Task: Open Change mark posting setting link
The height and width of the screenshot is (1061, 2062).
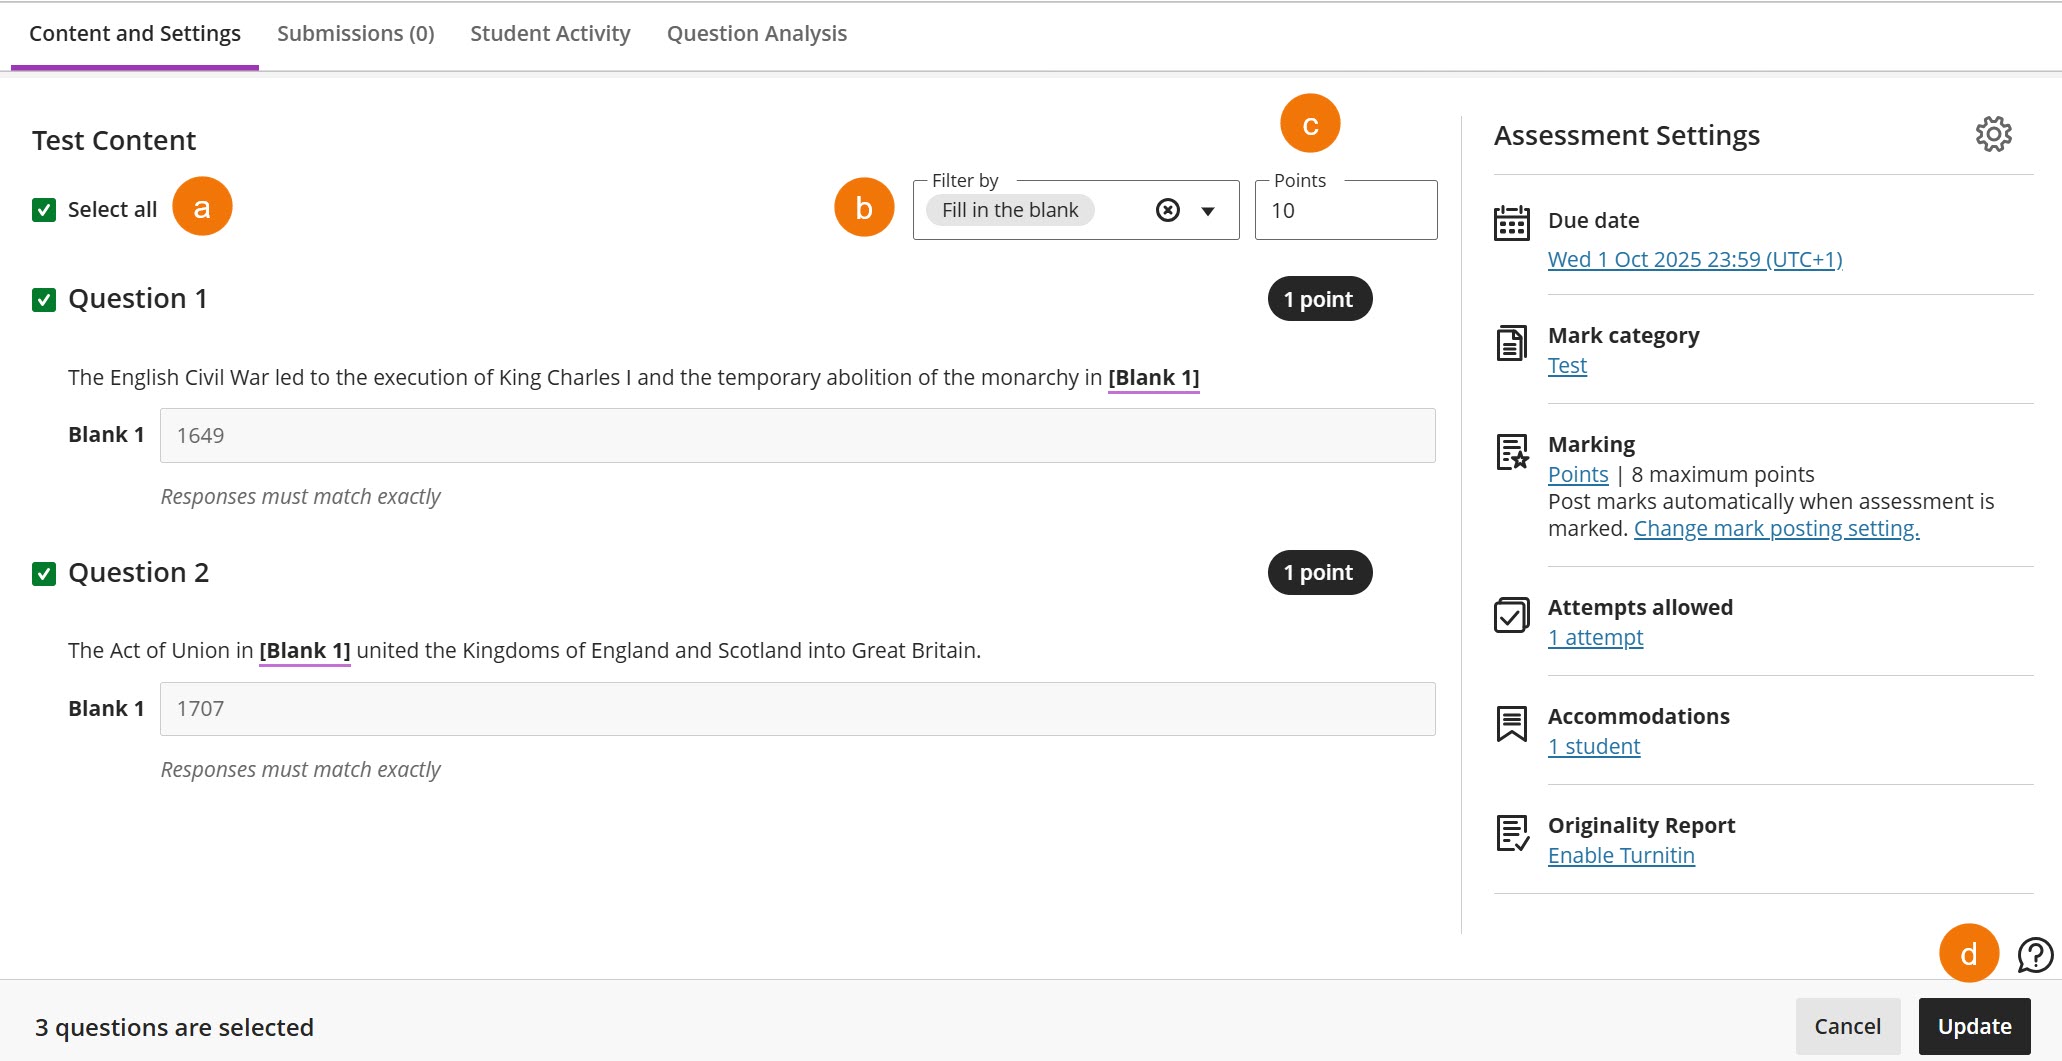Action: (x=1776, y=528)
